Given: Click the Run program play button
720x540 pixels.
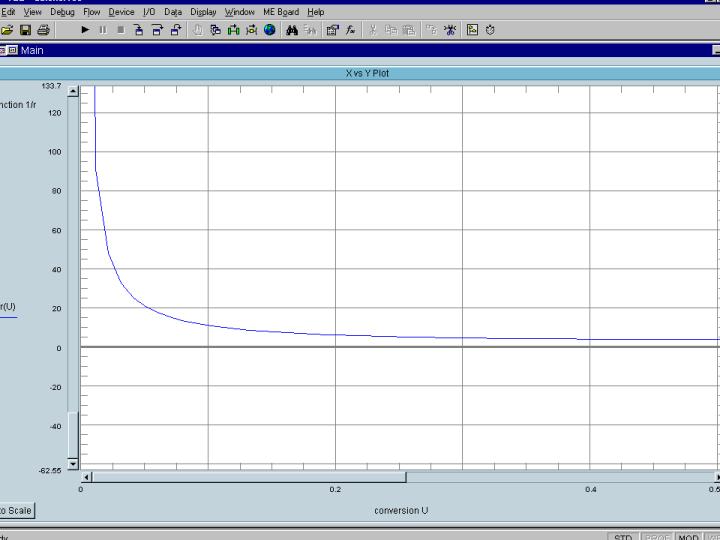Looking at the screenshot, I should (85, 30).
